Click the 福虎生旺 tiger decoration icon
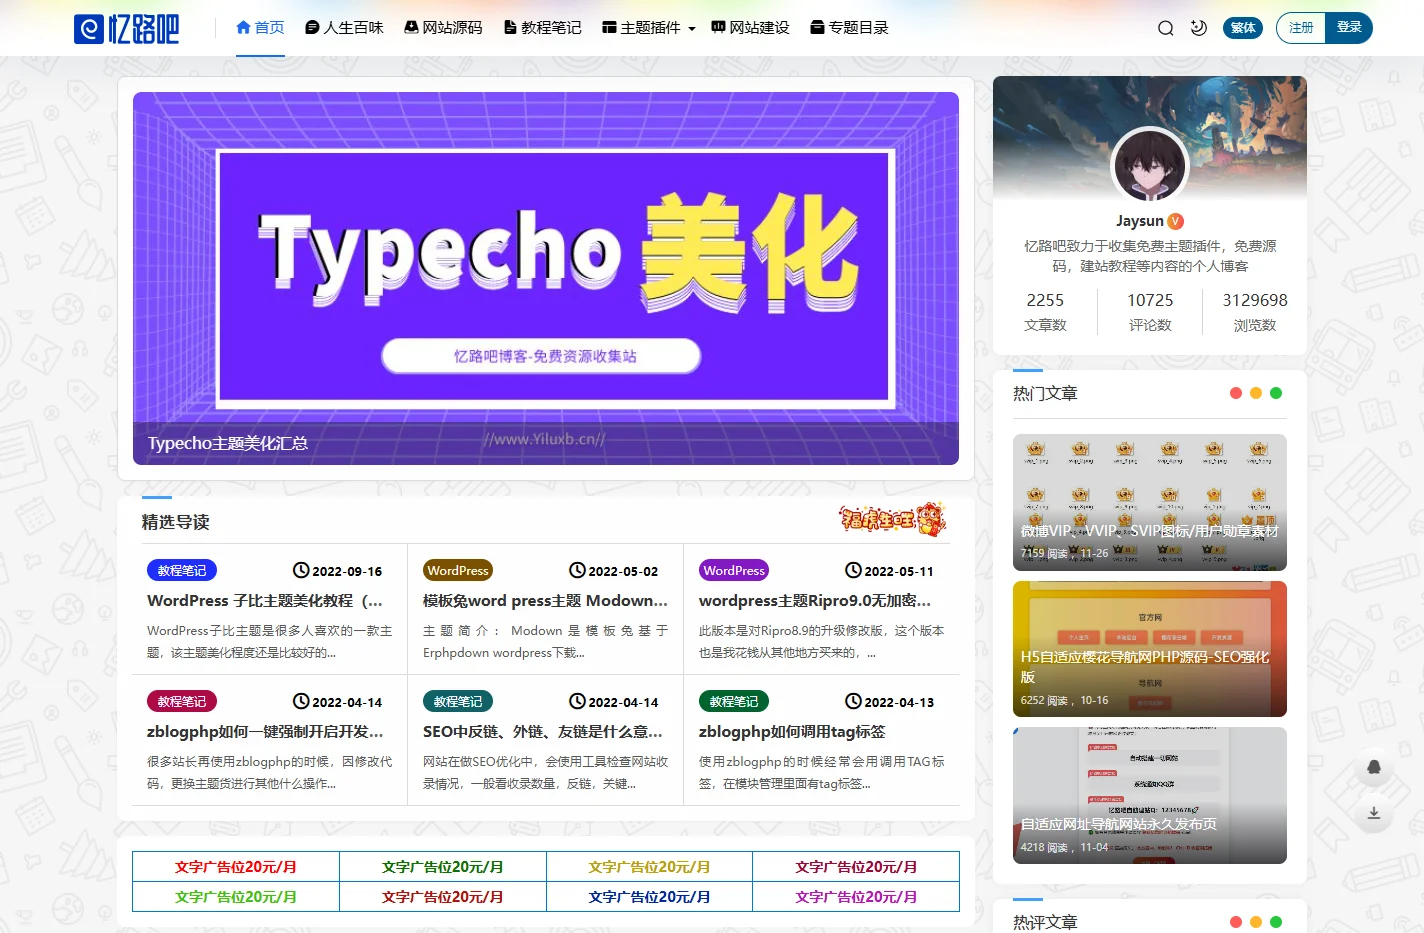The height and width of the screenshot is (933, 1424). coord(892,519)
